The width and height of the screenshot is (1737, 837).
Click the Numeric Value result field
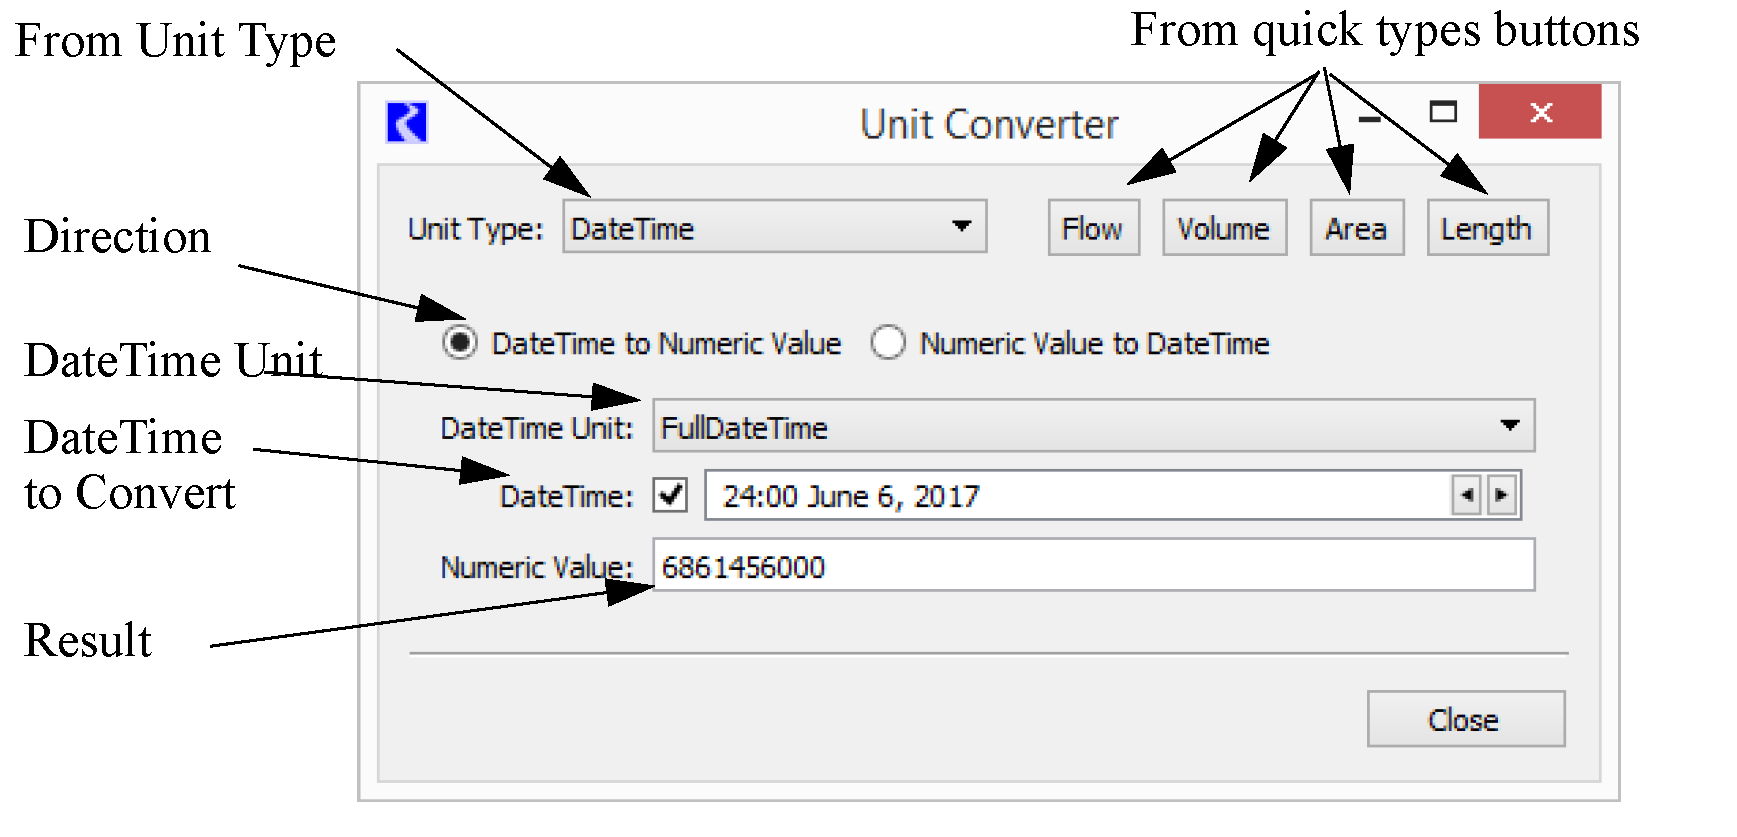pos(1093,566)
